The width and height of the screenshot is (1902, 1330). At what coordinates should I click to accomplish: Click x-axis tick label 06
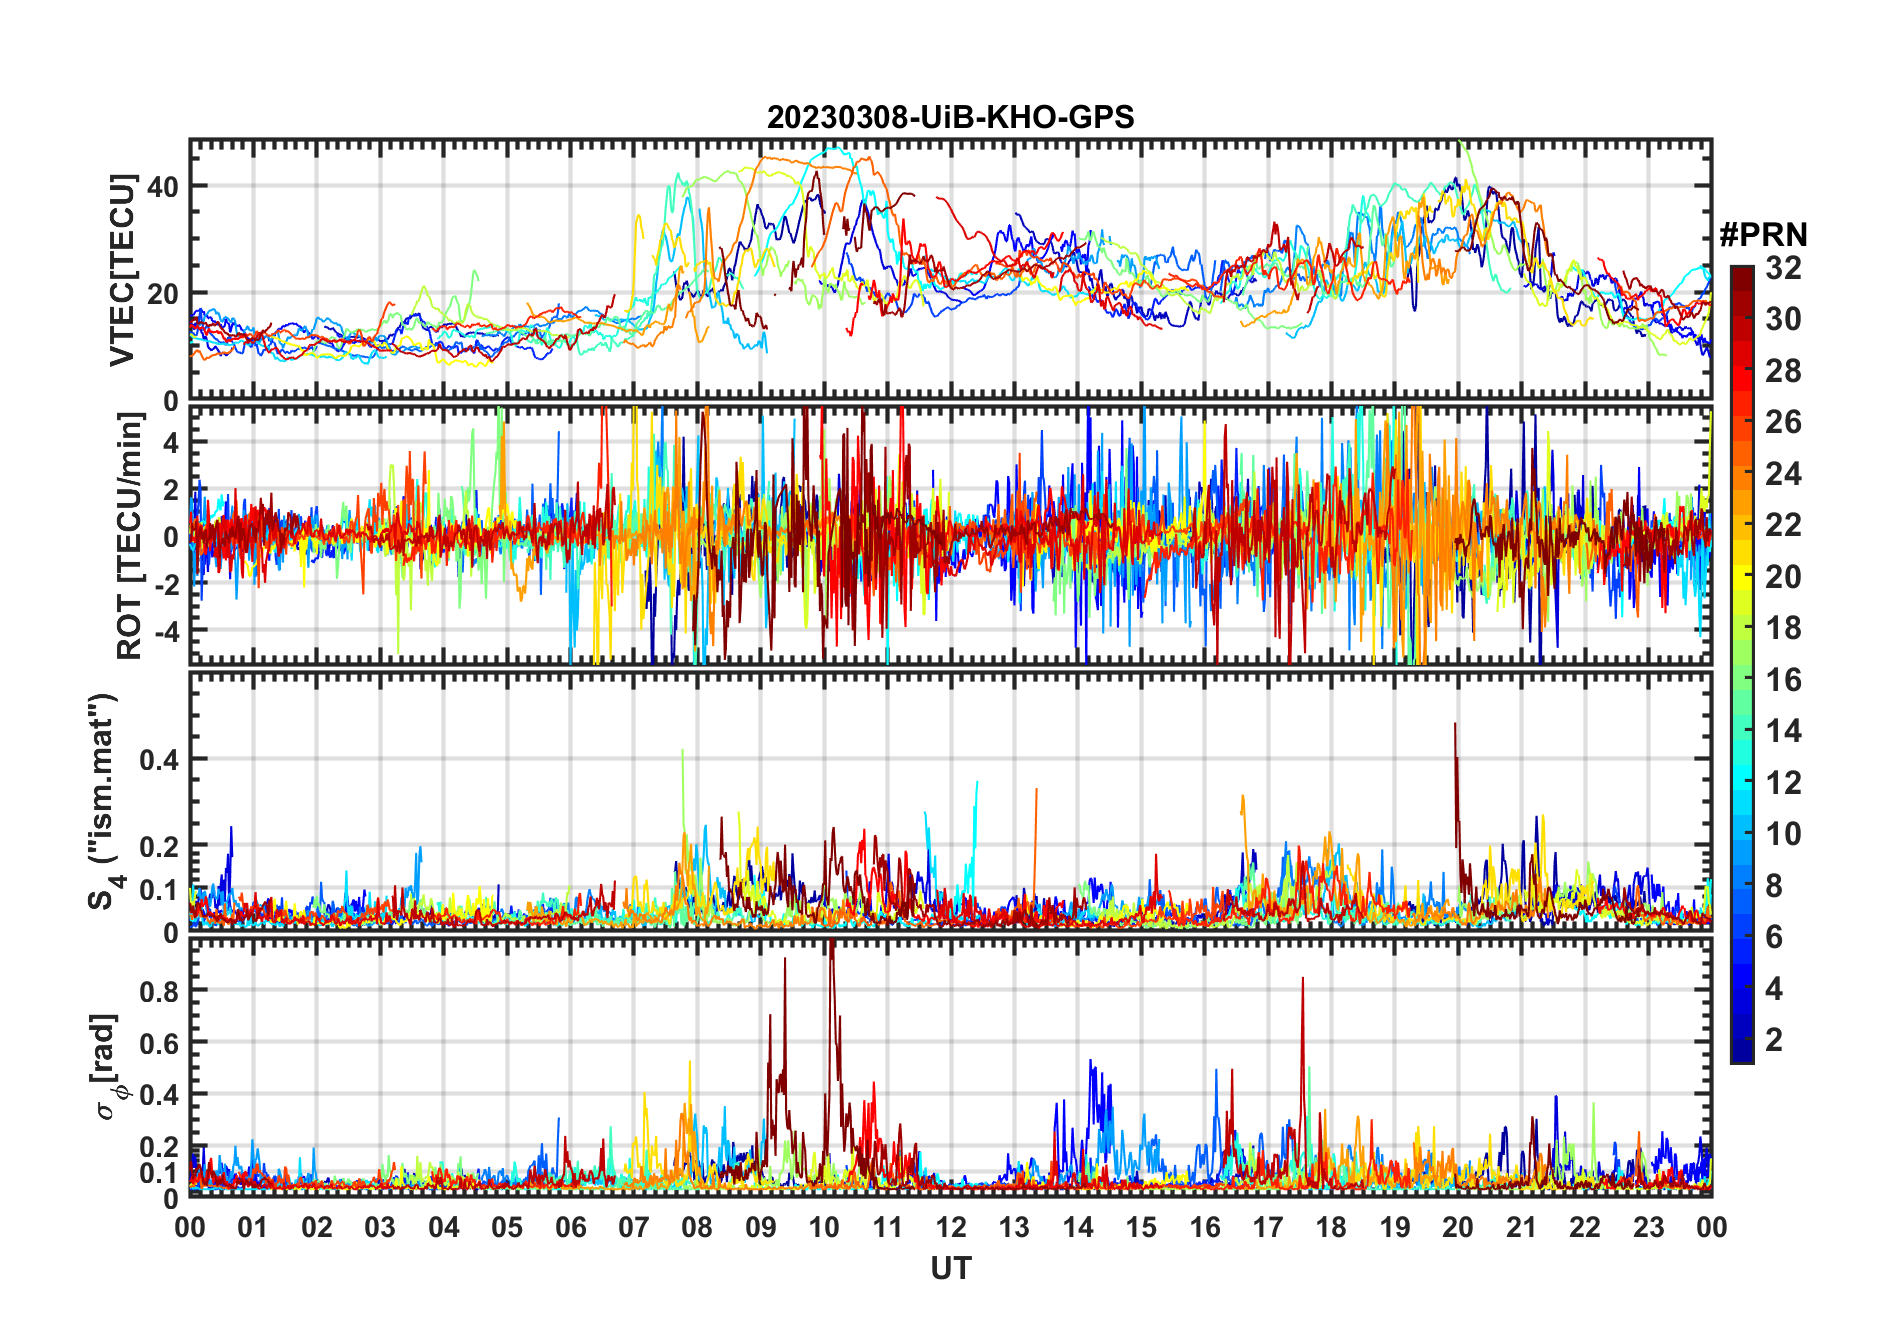[x=570, y=1227]
